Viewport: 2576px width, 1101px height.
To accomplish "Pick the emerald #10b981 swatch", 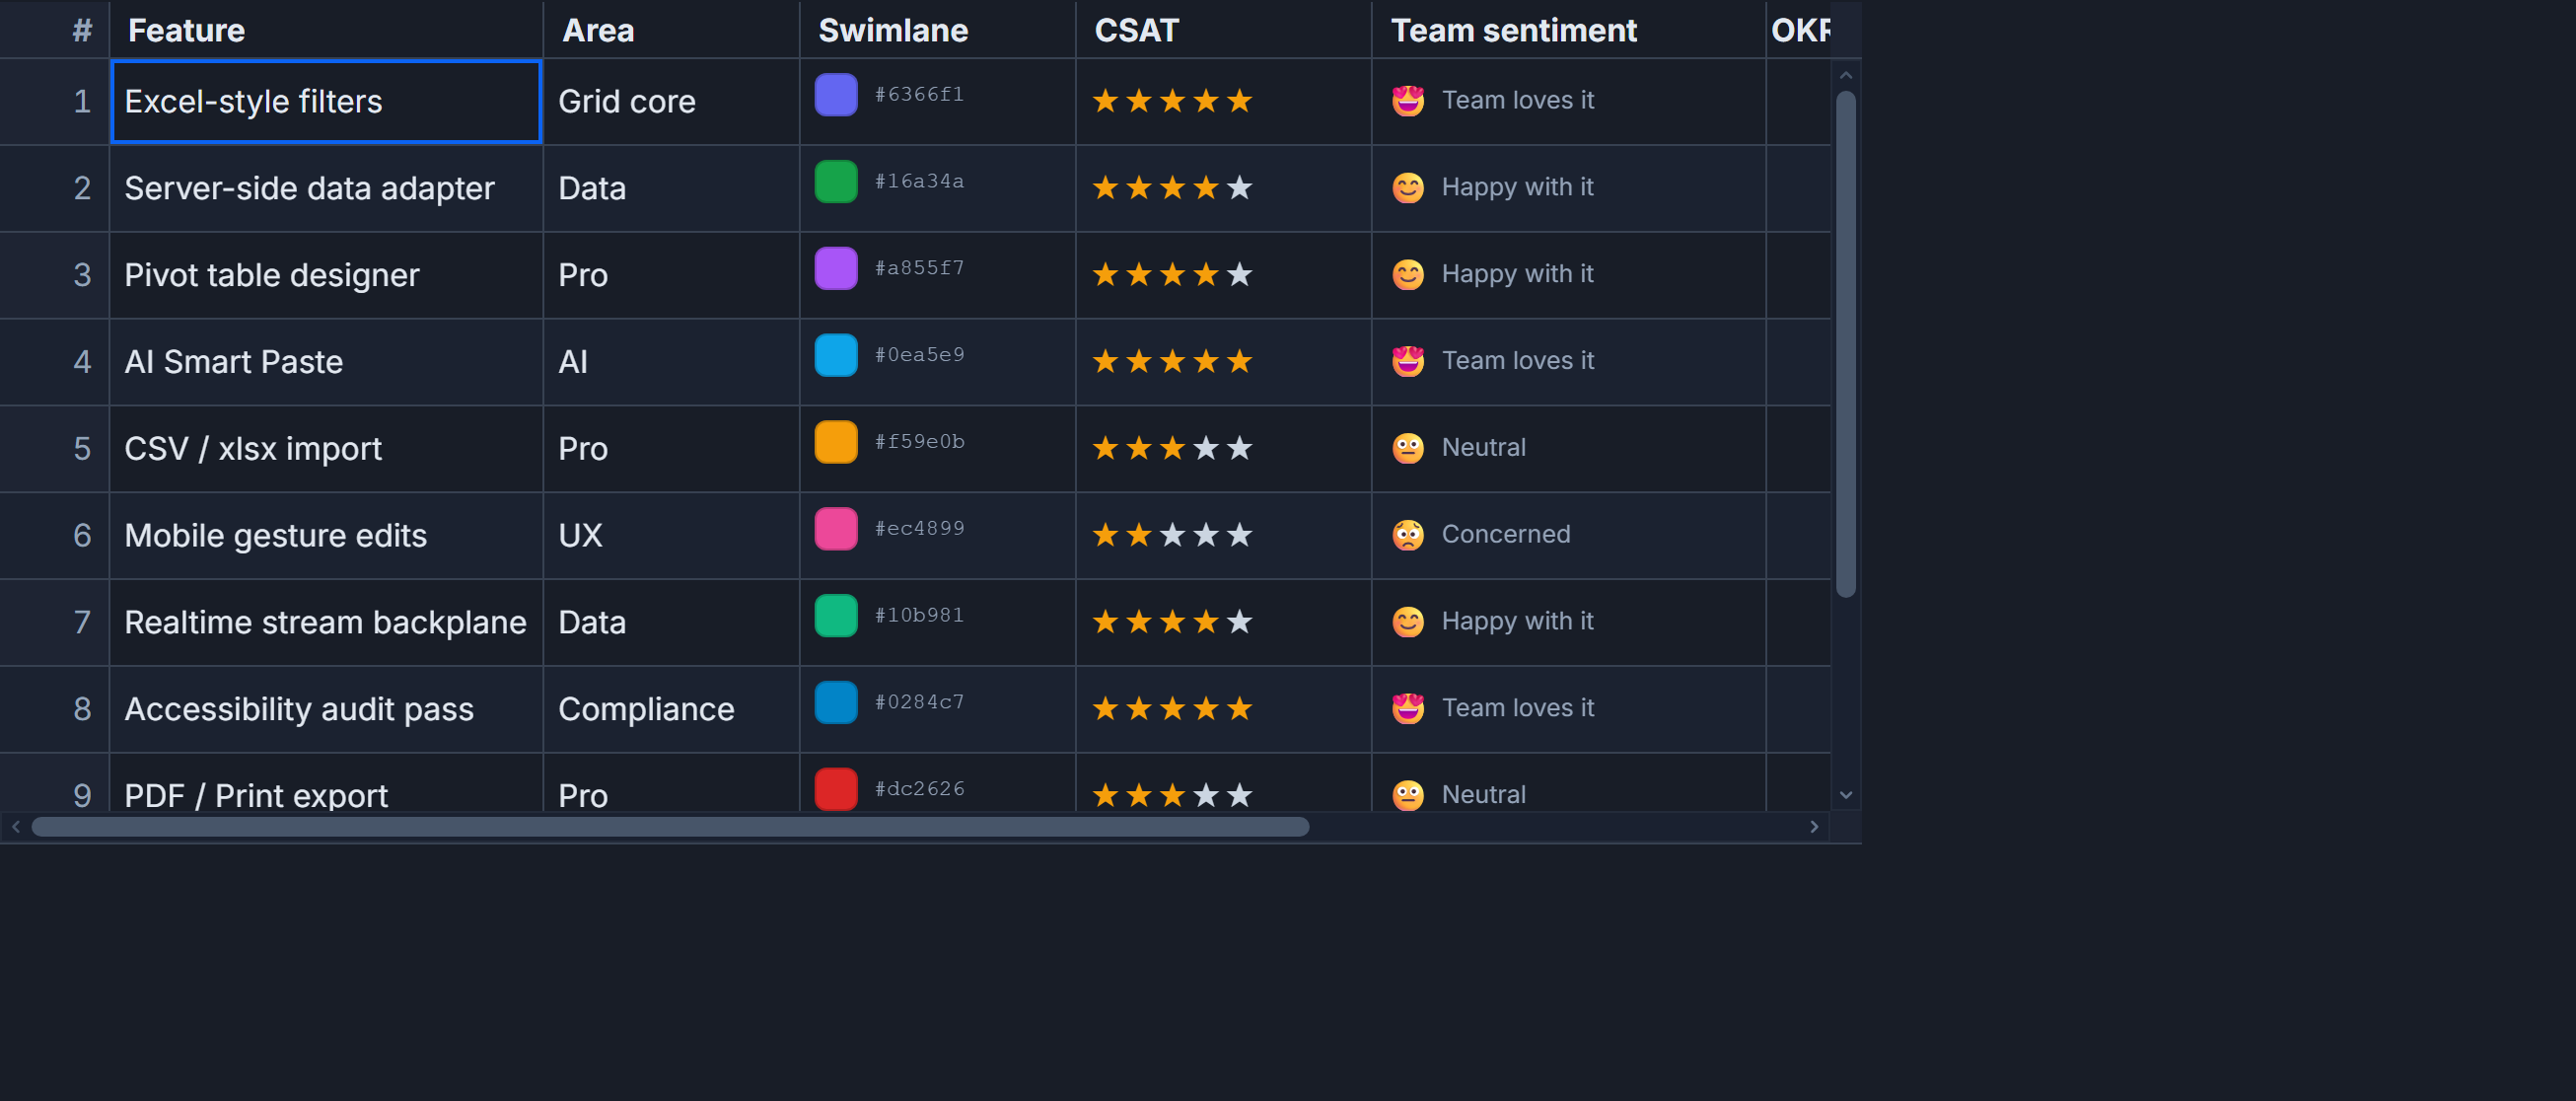I will [x=836, y=616].
